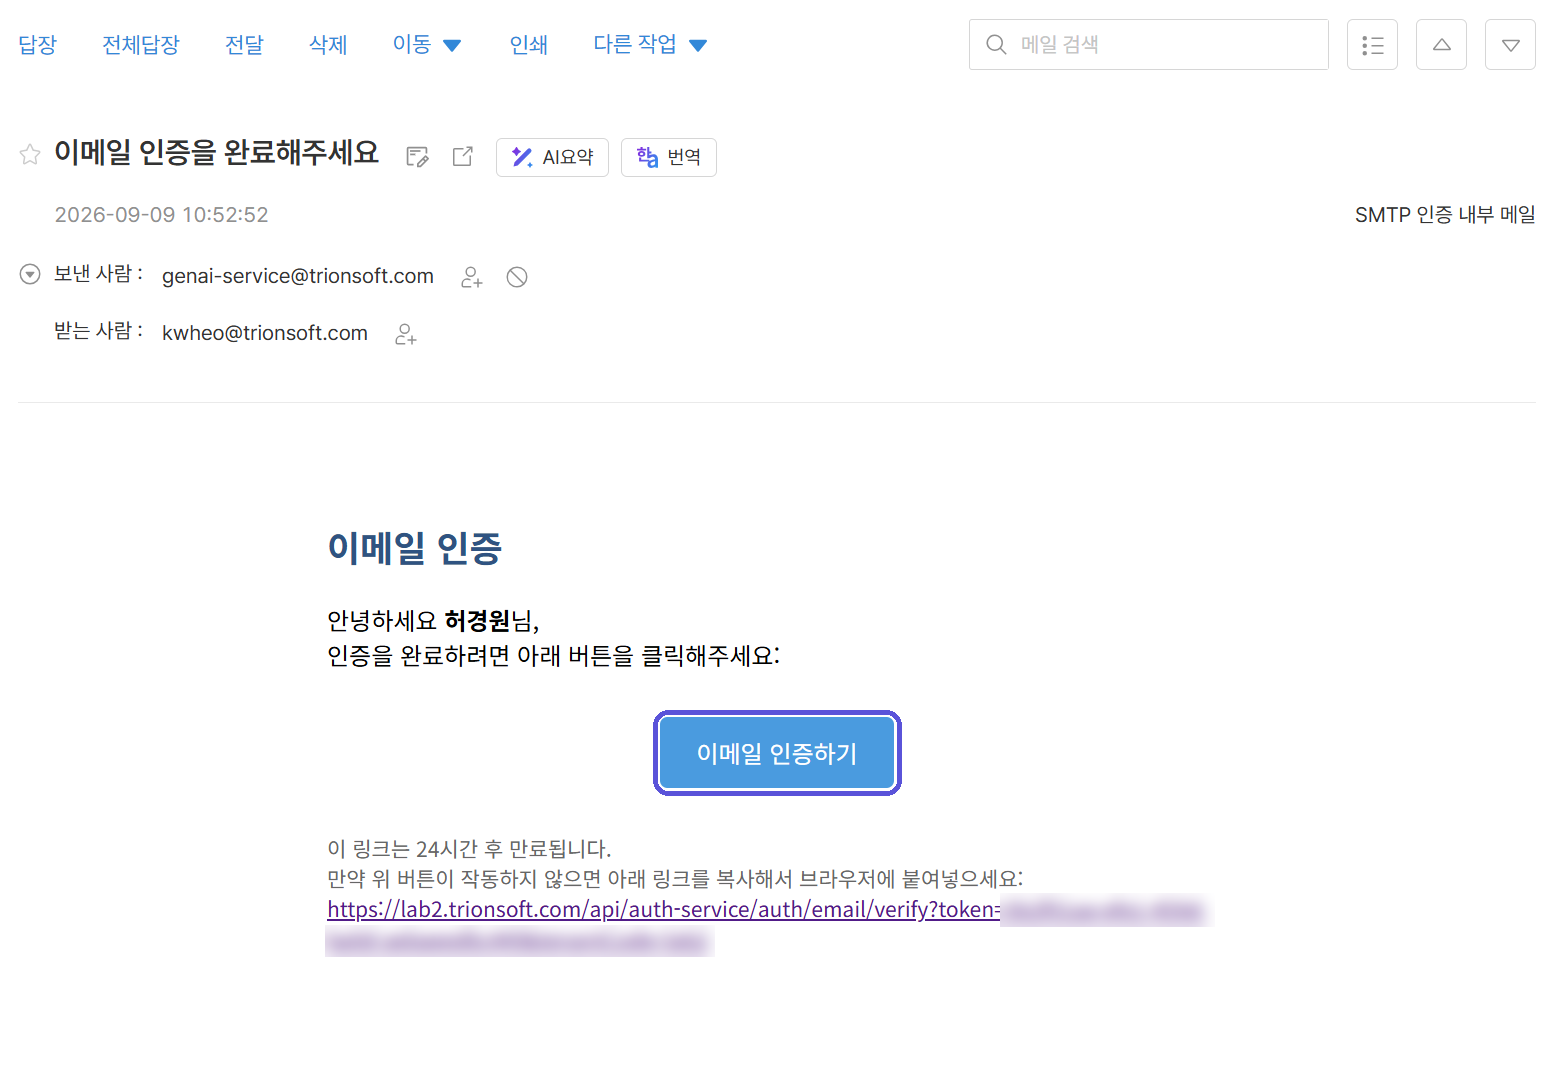Screen dimensions: 1560x1092
Task: Click the name 허경원 in the greeting
Action: pos(477,620)
